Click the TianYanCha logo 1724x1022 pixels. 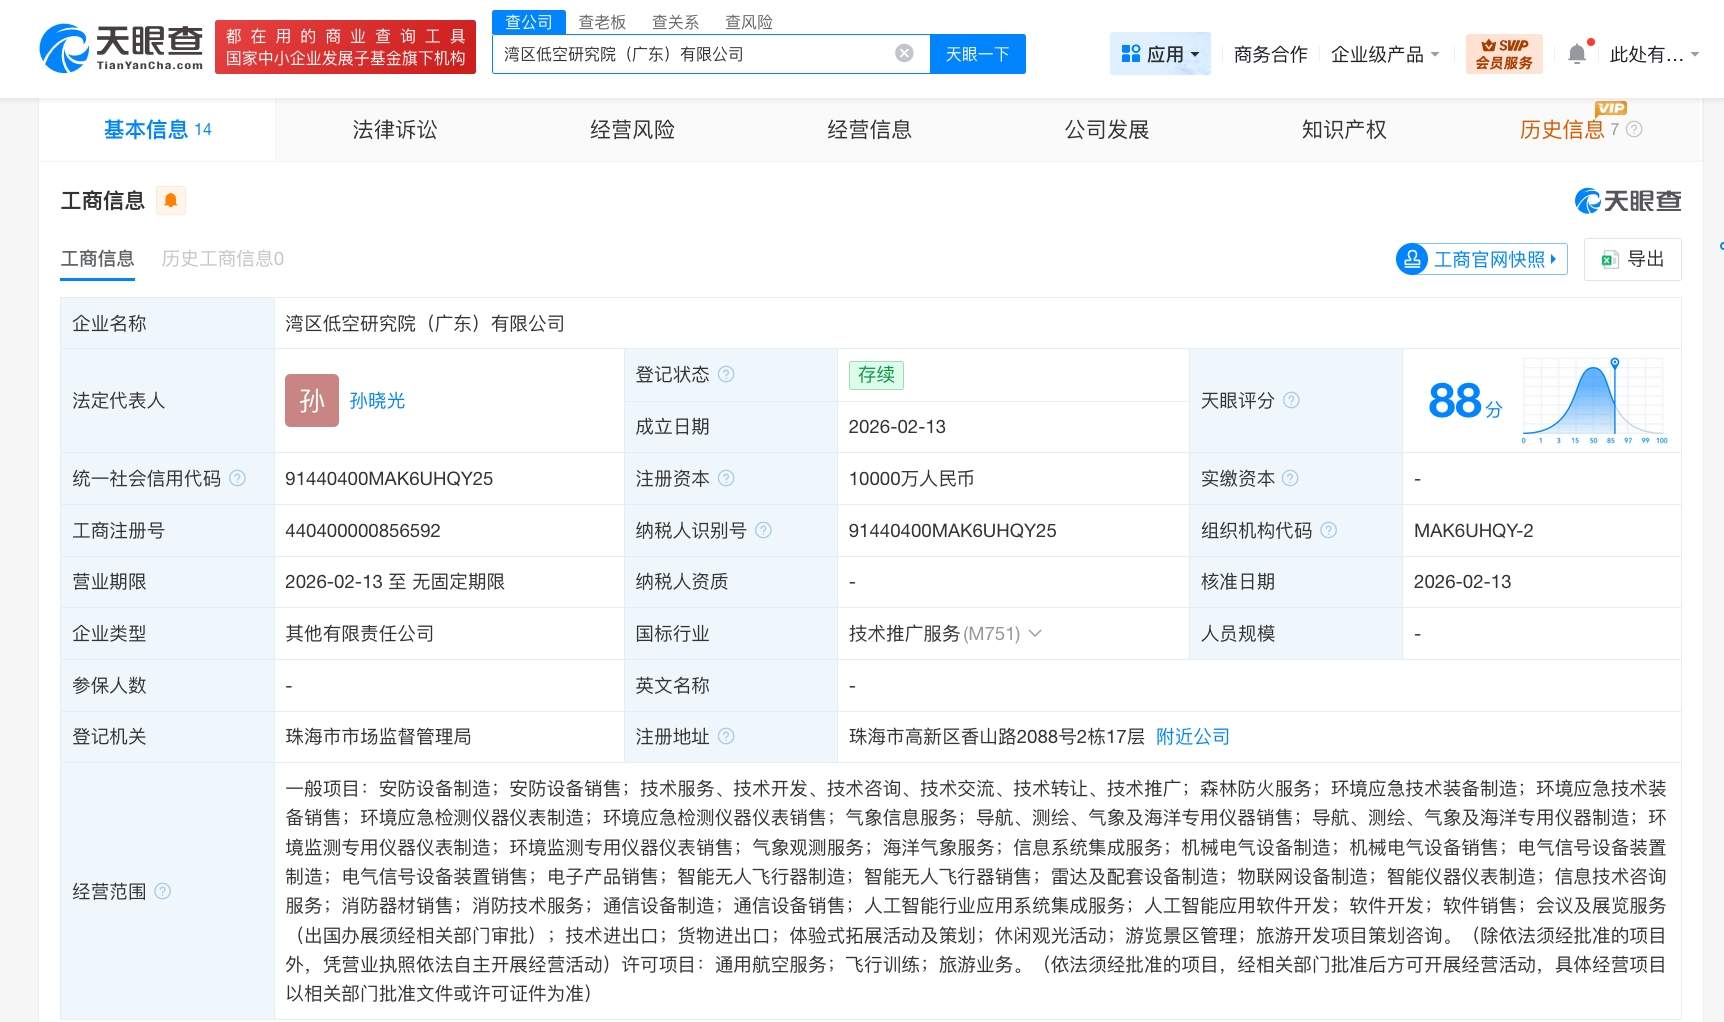pos(121,48)
